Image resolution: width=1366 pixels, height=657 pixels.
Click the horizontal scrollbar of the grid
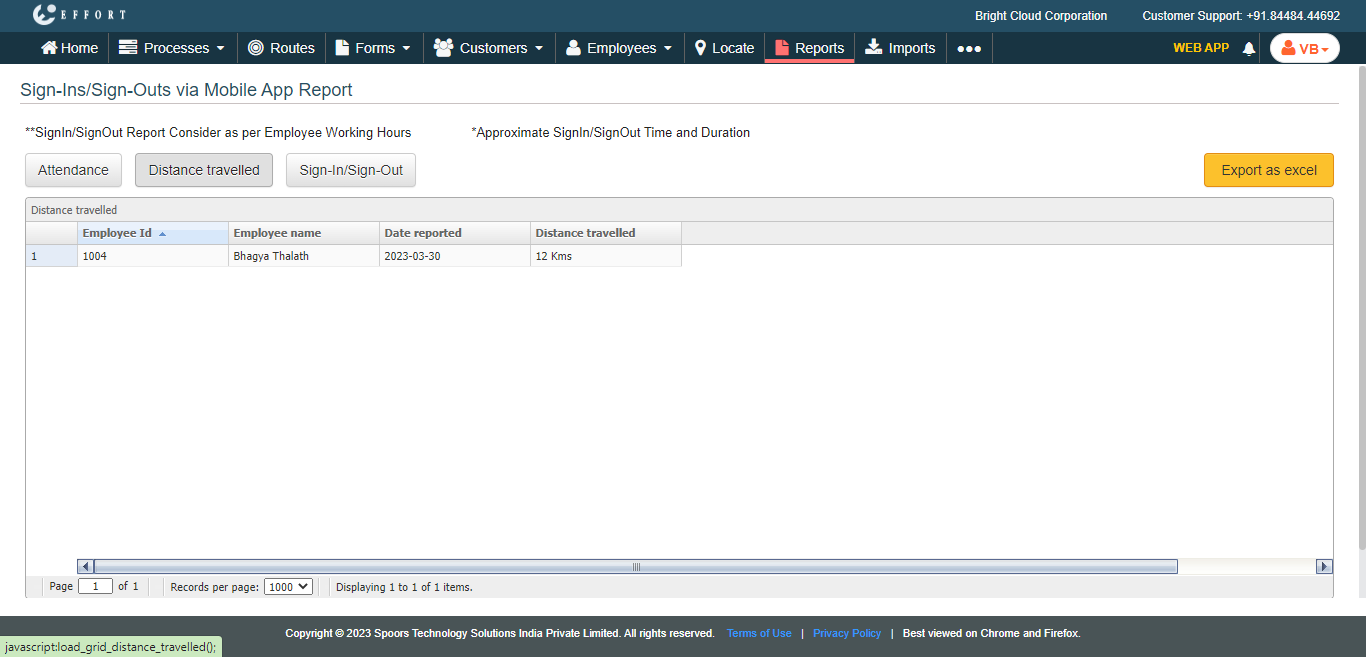pos(635,566)
